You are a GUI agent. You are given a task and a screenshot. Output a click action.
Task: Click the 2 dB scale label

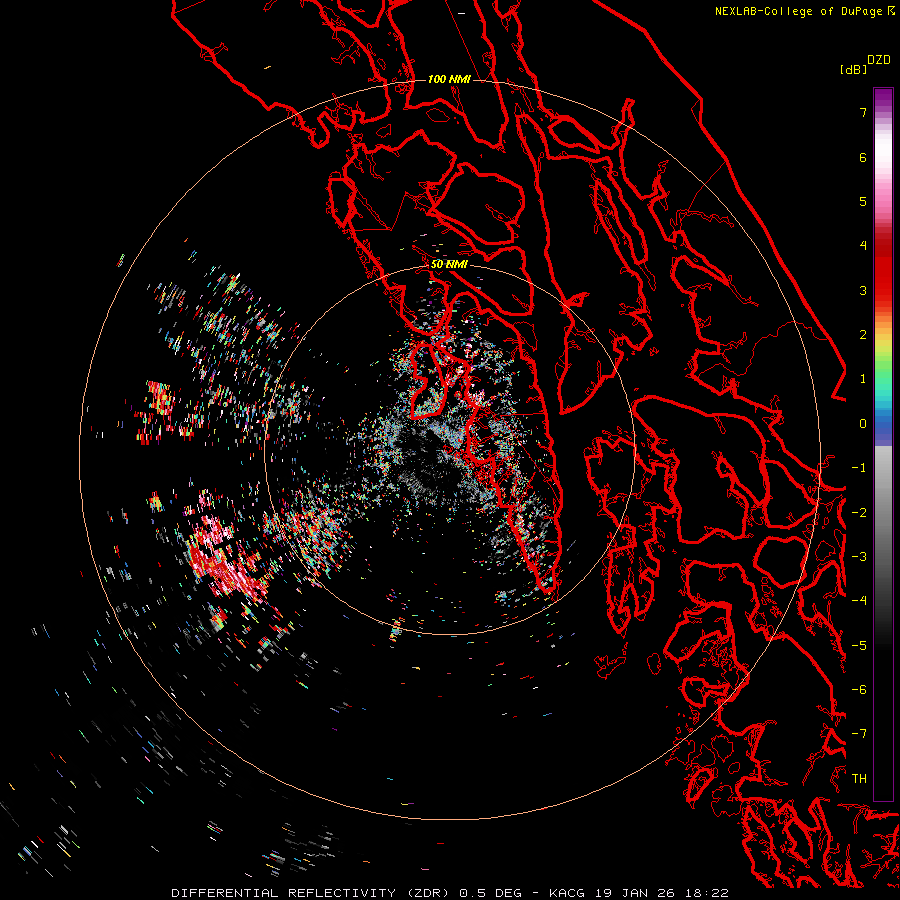click(863, 335)
